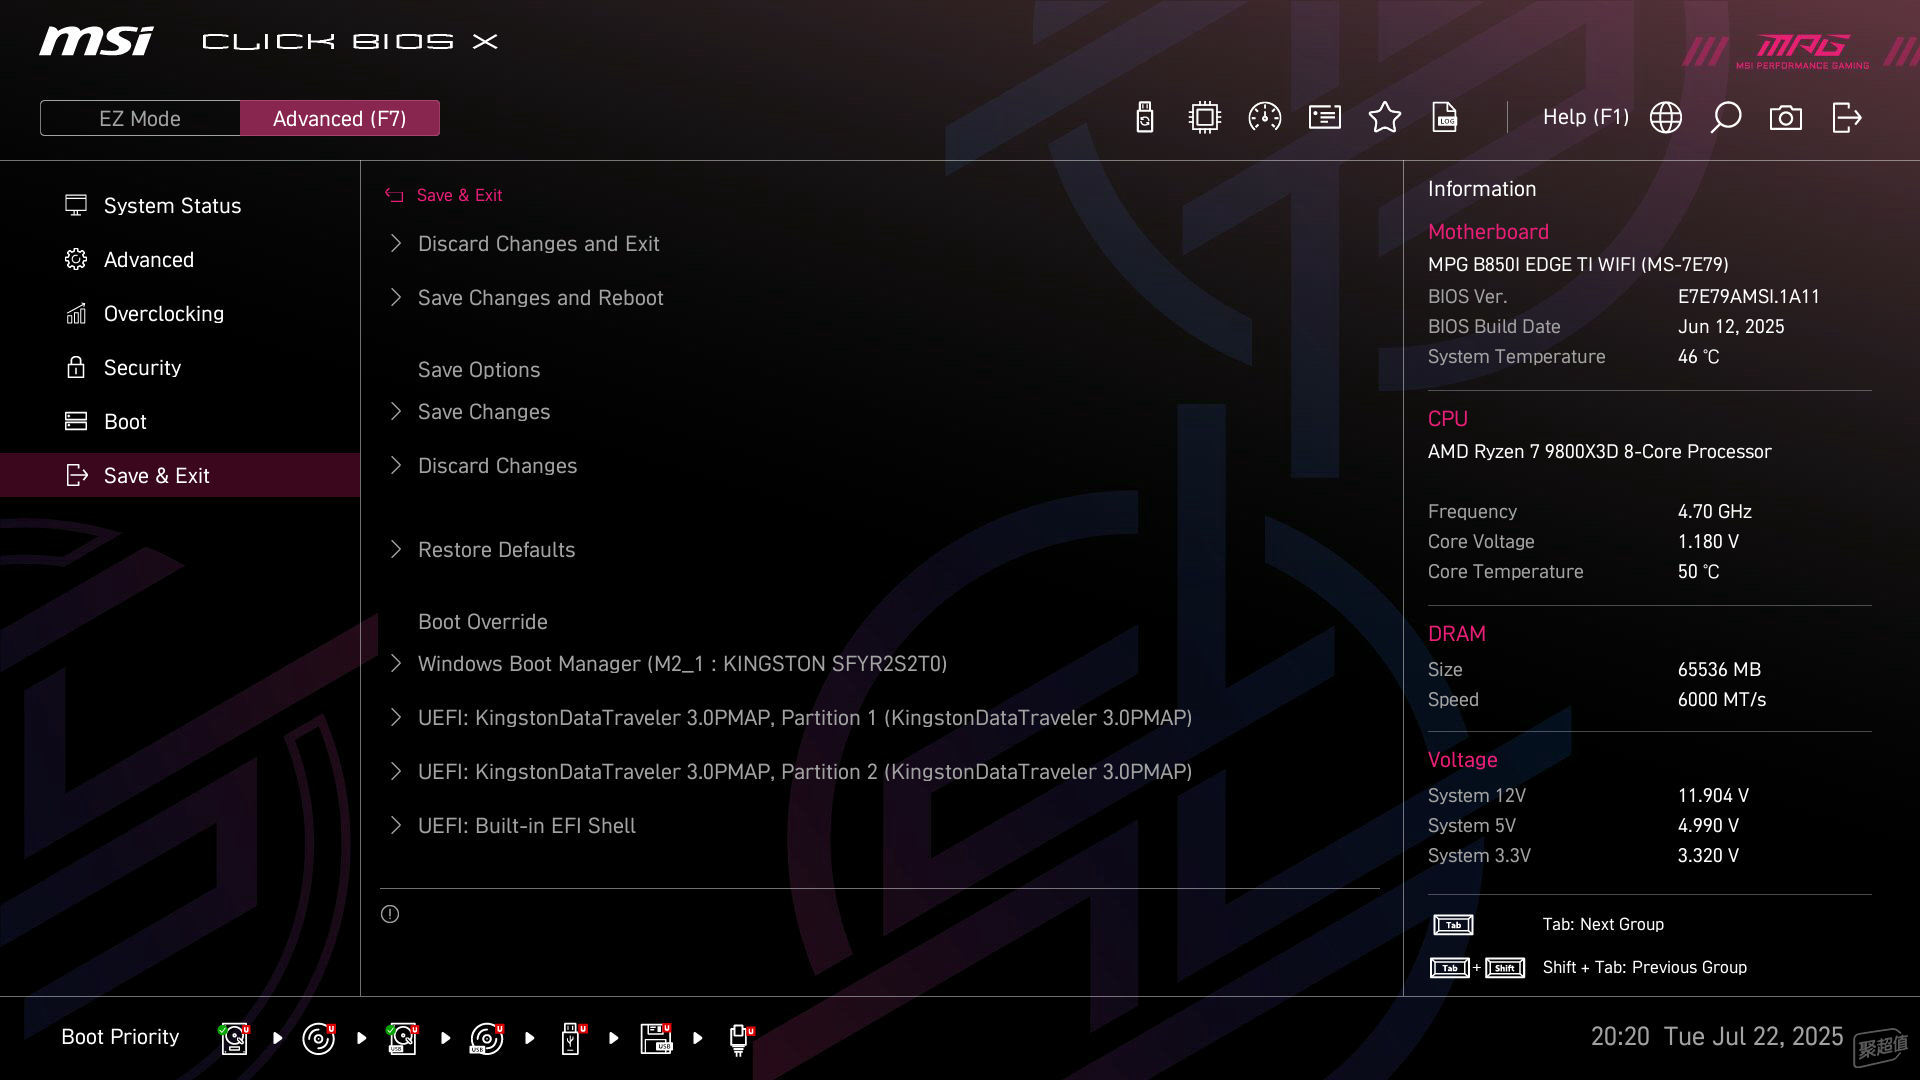Click the Motherboard heading in Information panel

pos(1488,232)
